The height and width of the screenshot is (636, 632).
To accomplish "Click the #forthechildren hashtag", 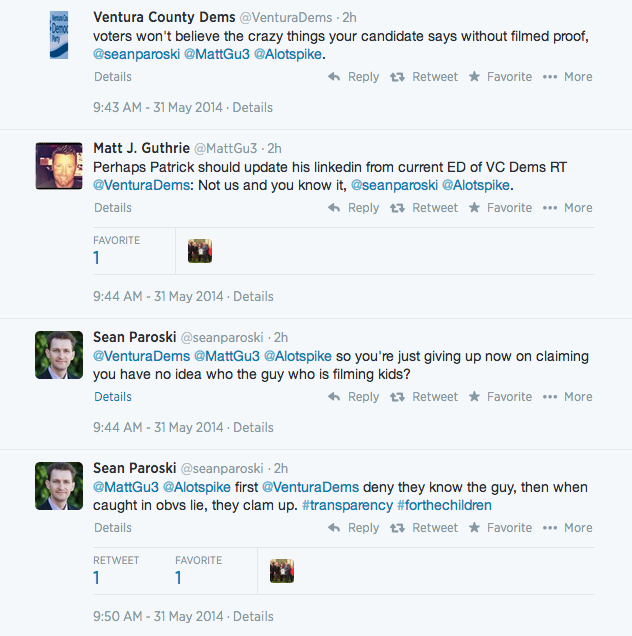I will pos(444,505).
